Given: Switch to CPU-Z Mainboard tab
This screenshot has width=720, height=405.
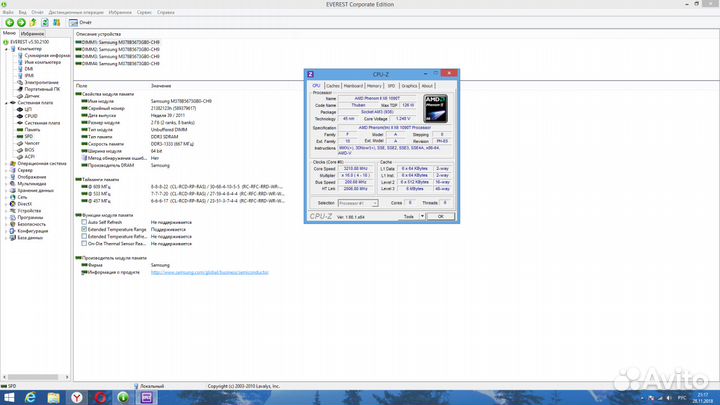Looking at the screenshot, I should pyautogui.click(x=353, y=86).
